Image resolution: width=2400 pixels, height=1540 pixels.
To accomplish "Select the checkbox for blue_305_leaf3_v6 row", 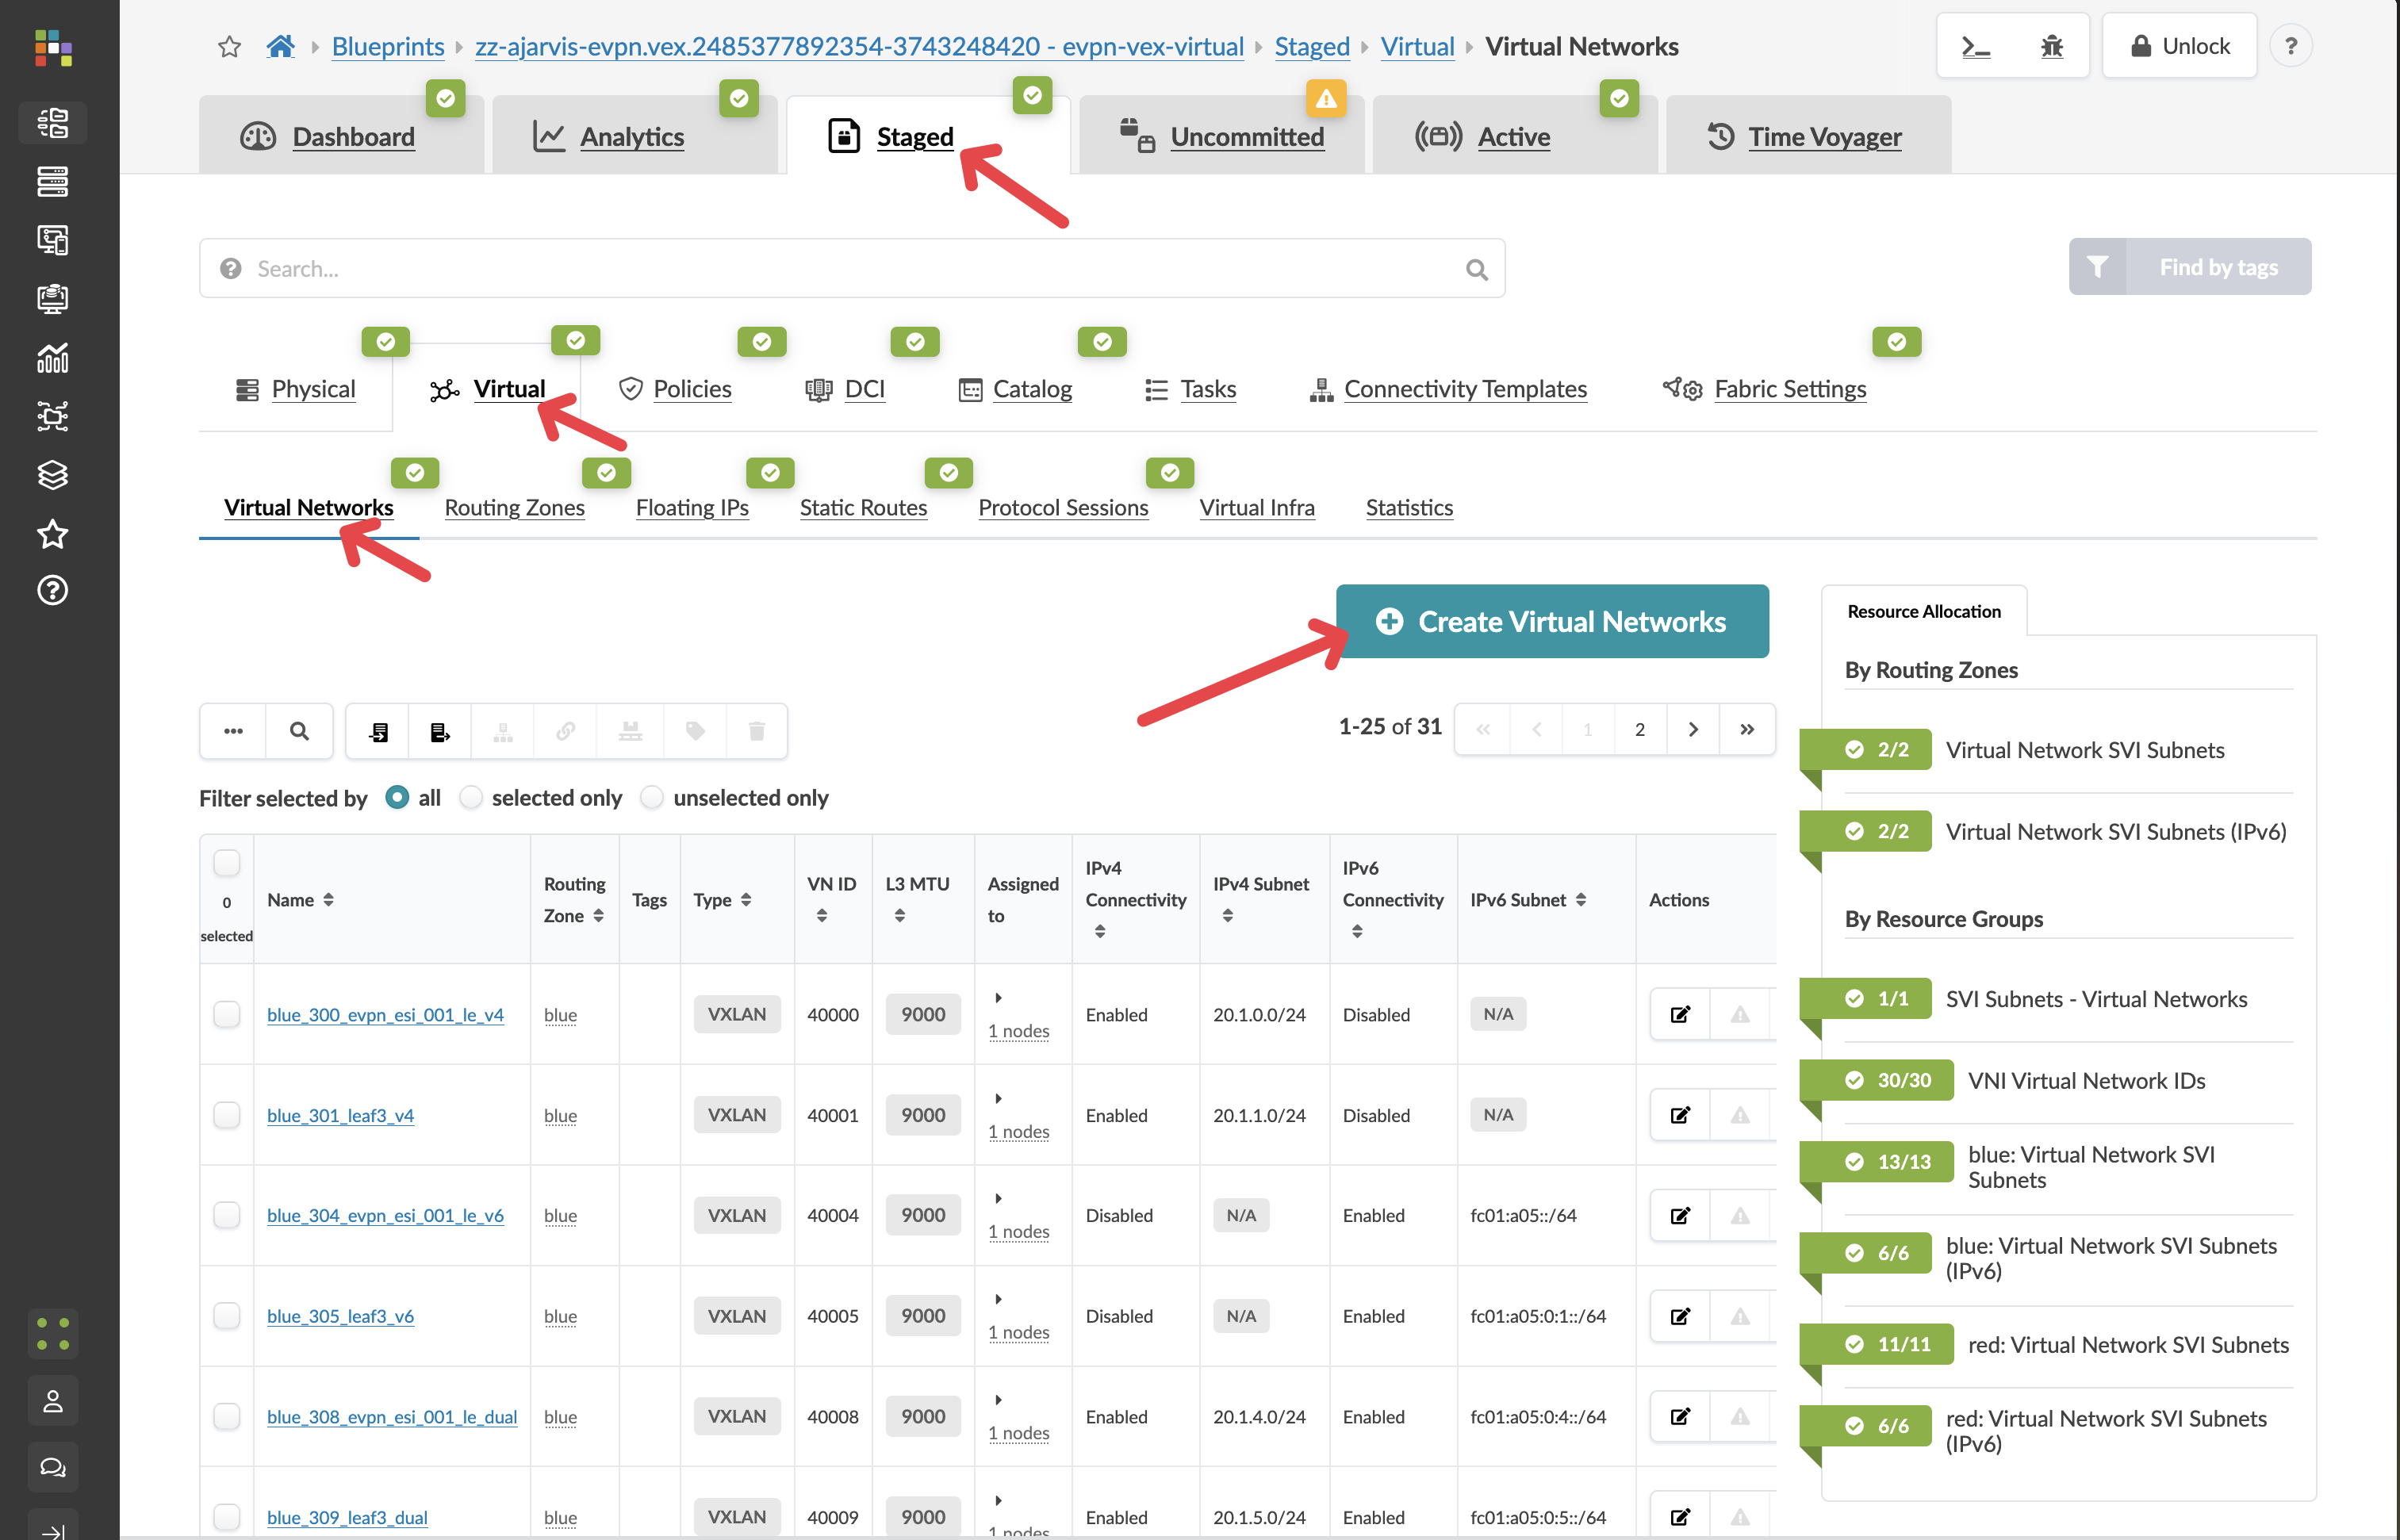I will click(227, 1316).
